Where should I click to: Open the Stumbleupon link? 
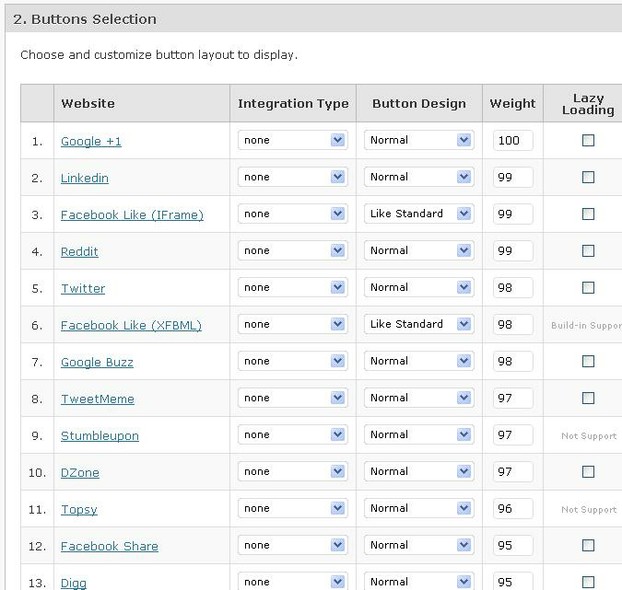click(x=100, y=436)
